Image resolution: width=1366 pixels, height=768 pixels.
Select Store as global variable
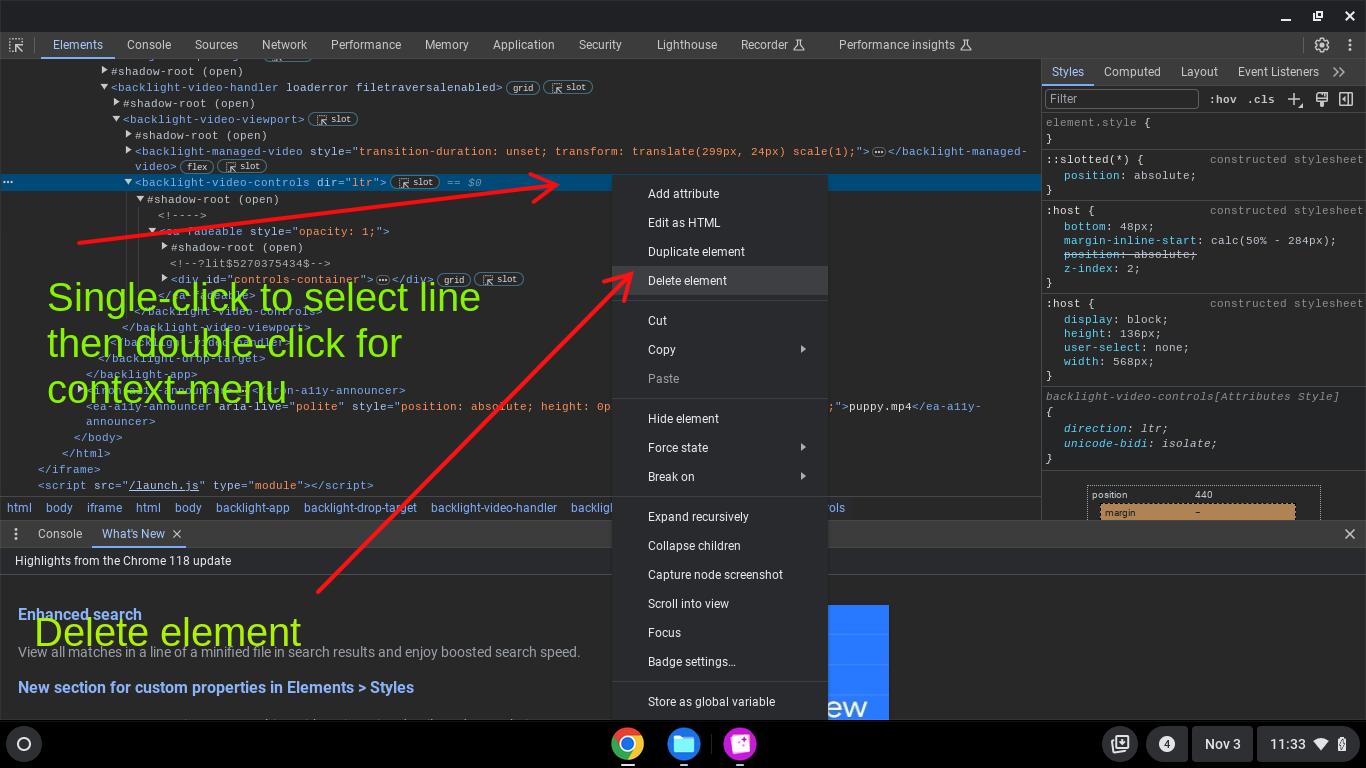720,702
